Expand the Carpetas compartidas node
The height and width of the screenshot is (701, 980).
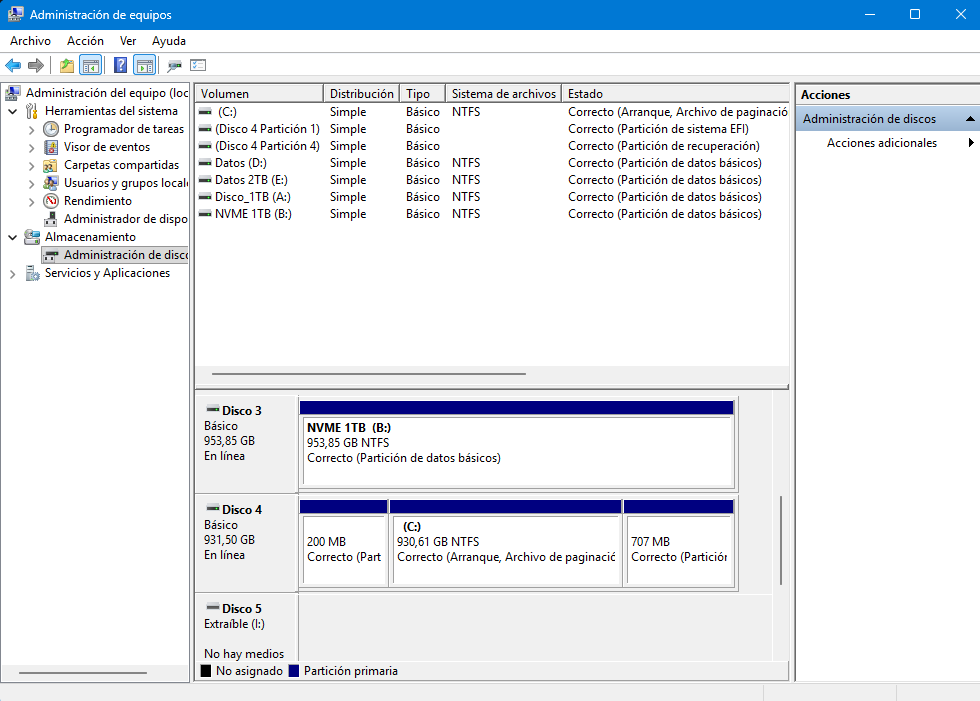click(x=31, y=166)
